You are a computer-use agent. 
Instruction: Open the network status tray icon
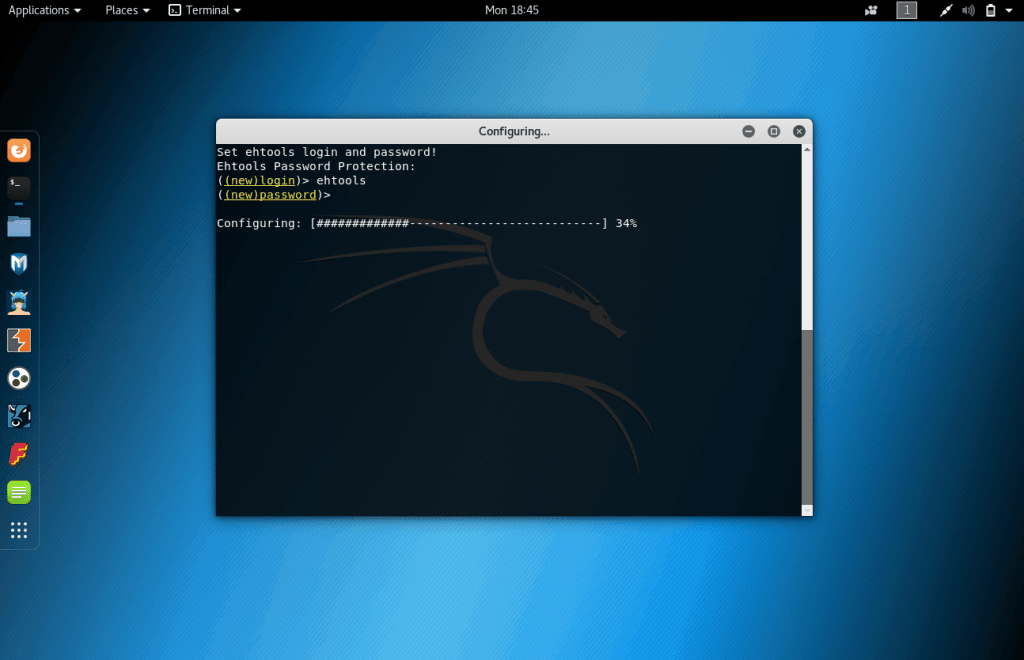(945, 10)
